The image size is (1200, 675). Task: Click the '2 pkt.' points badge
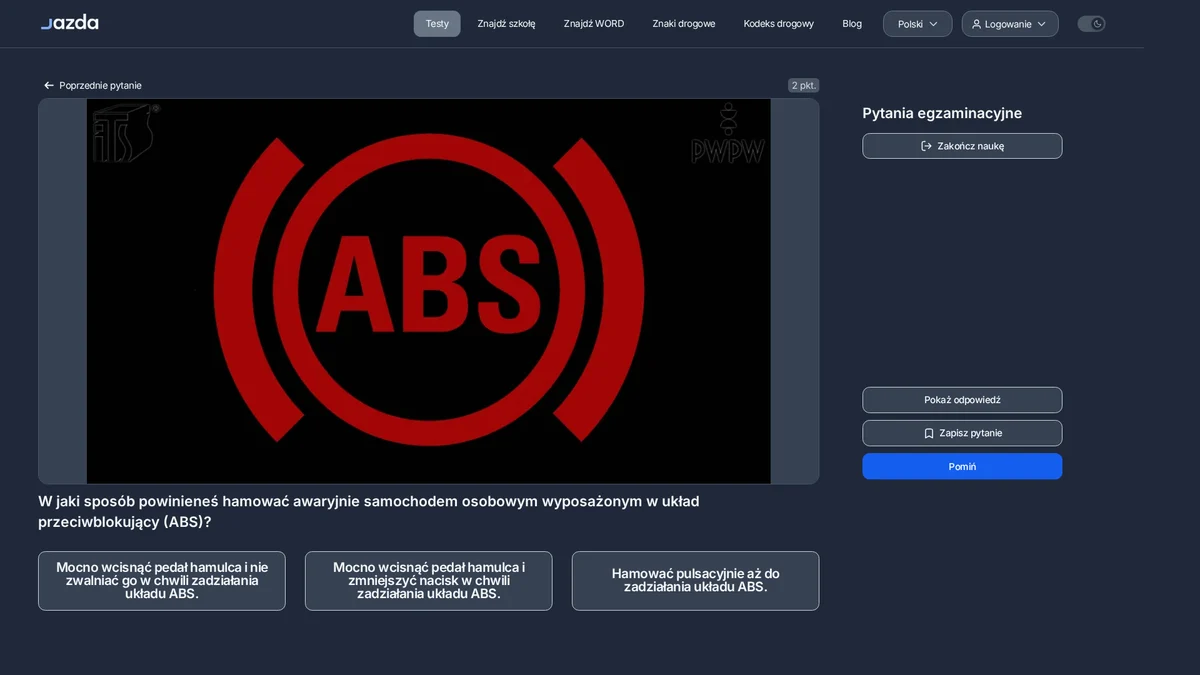803,86
